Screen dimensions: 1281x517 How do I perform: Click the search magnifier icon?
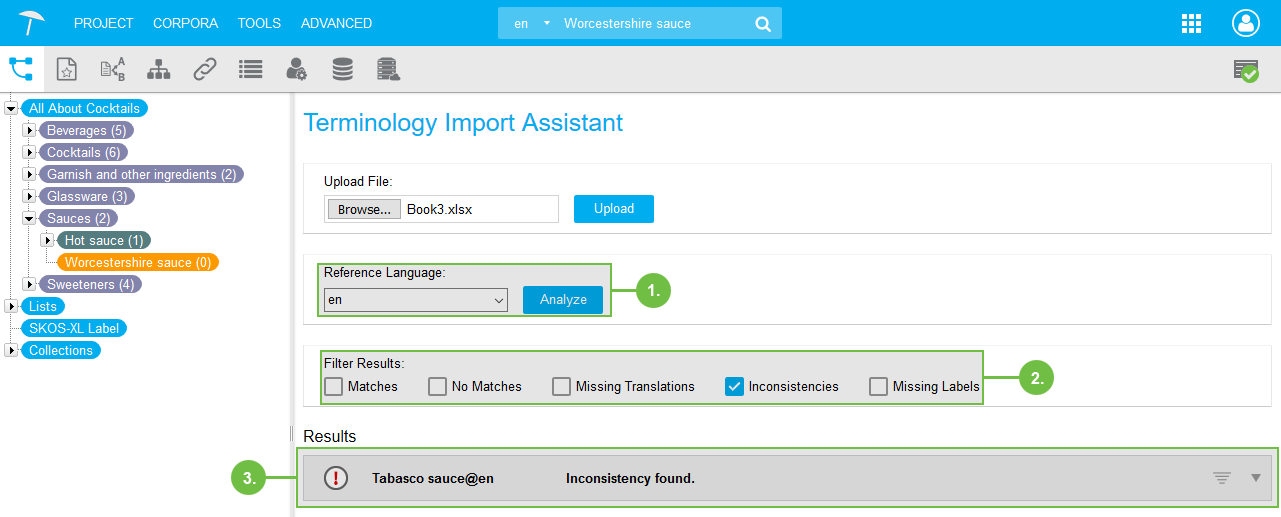point(763,24)
